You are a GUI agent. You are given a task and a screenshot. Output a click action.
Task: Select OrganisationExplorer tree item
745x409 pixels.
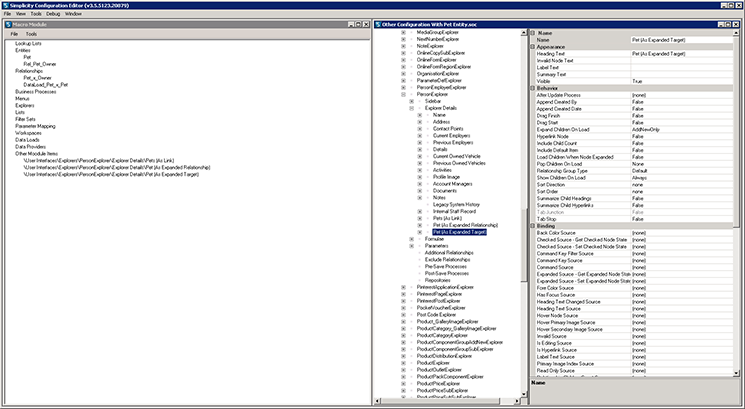438,74
